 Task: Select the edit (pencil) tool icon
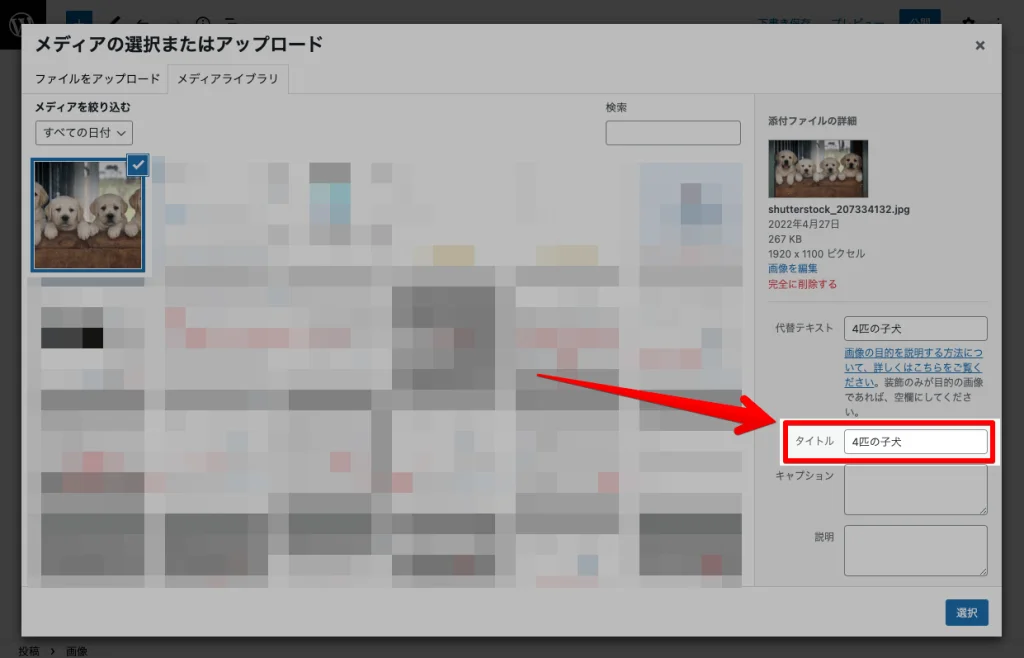pyautogui.click(x=114, y=22)
